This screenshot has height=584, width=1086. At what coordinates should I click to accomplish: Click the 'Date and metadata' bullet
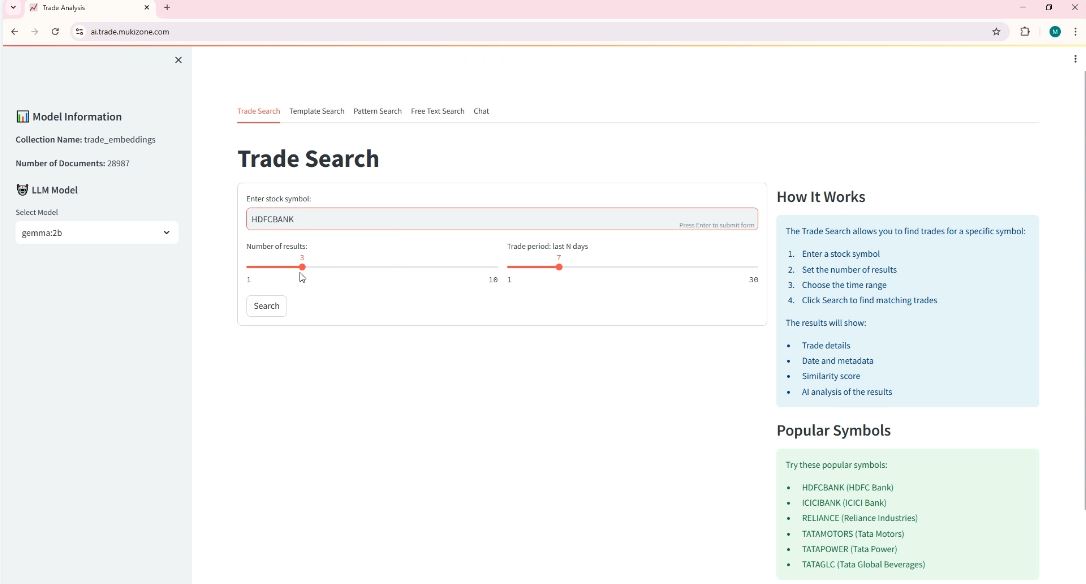point(837,361)
